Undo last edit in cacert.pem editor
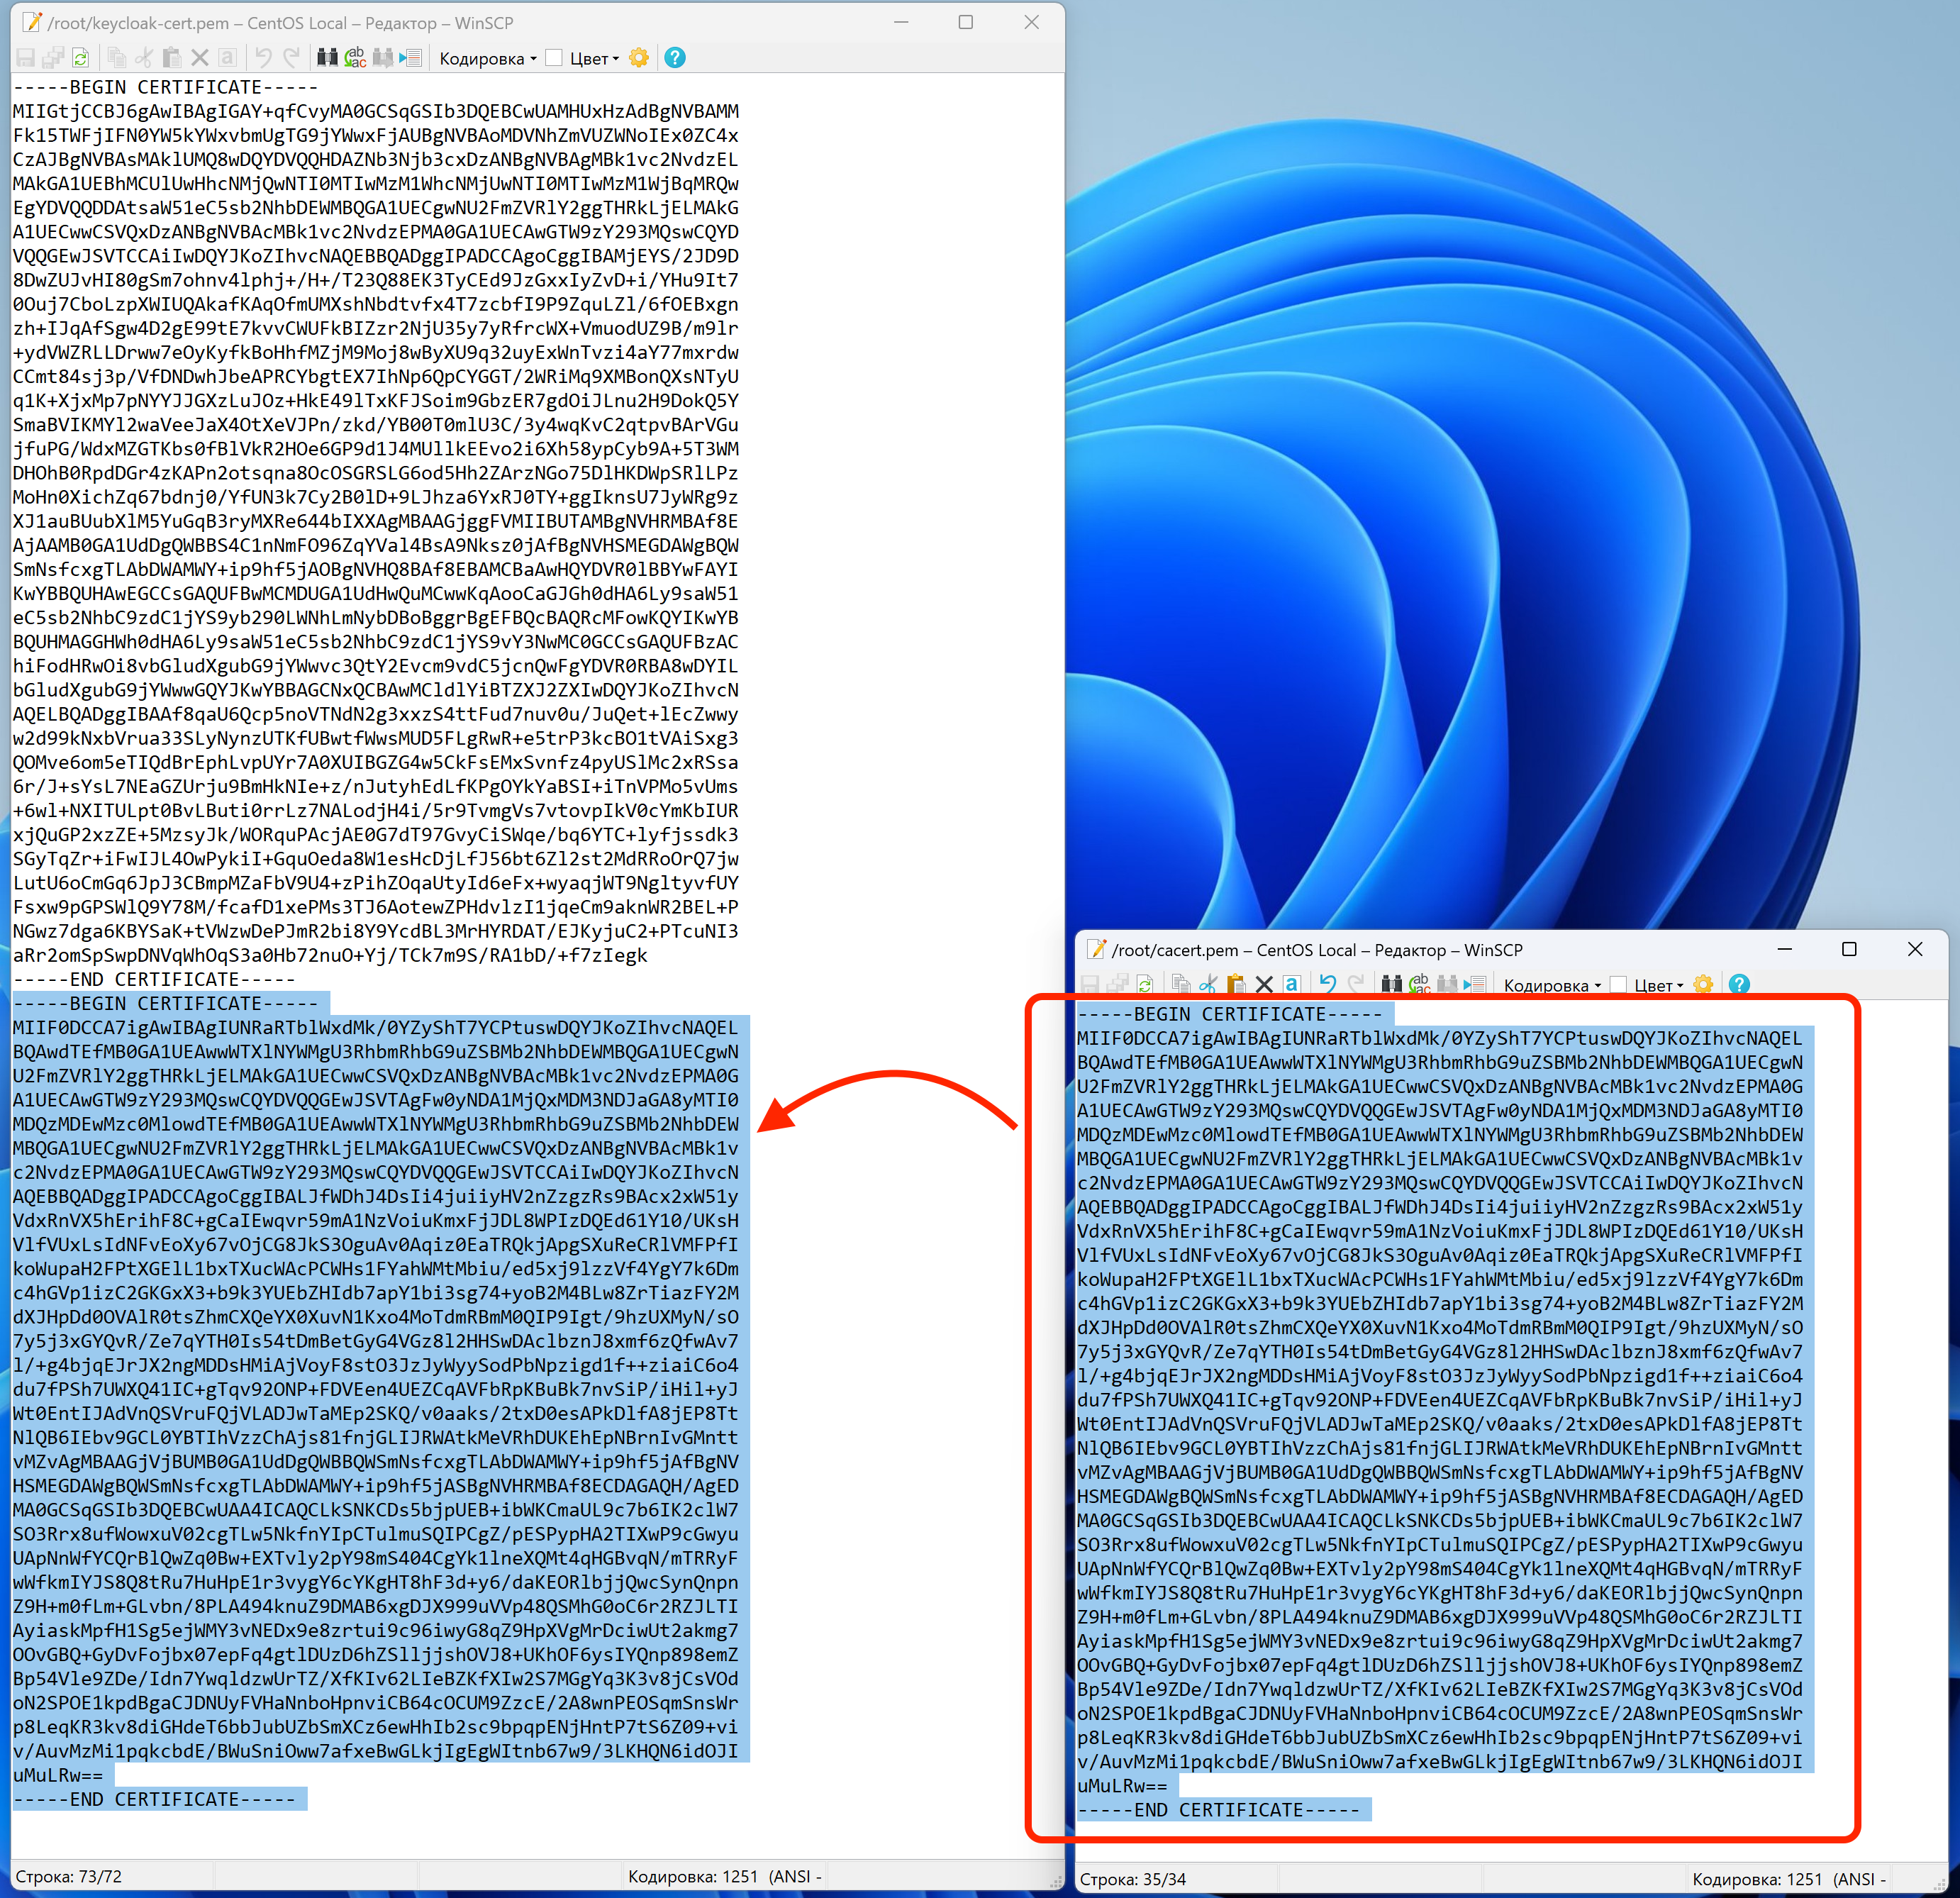 click(x=1328, y=984)
